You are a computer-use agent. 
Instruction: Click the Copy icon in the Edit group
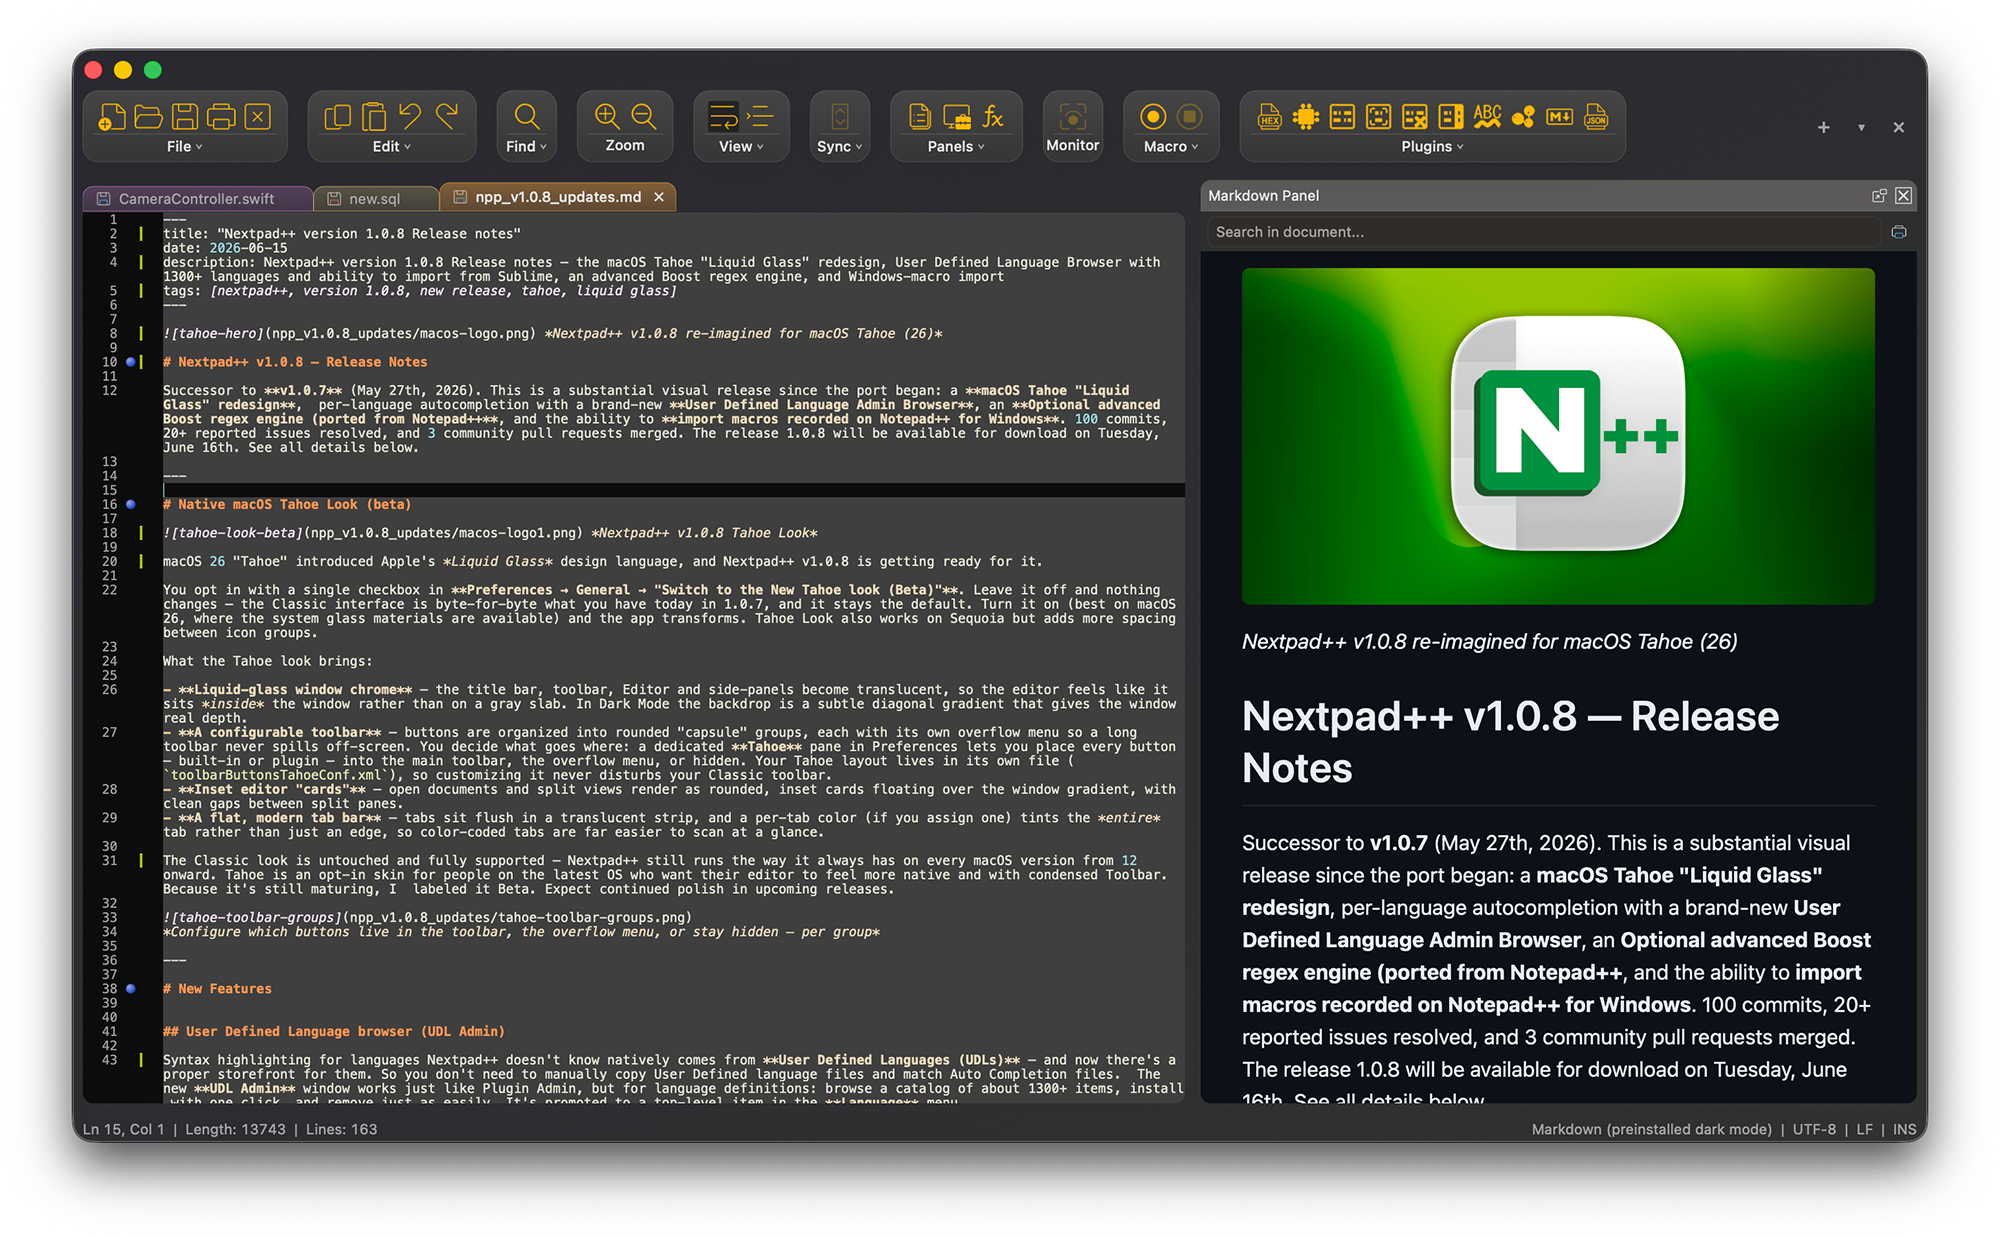[x=338, y=117]
